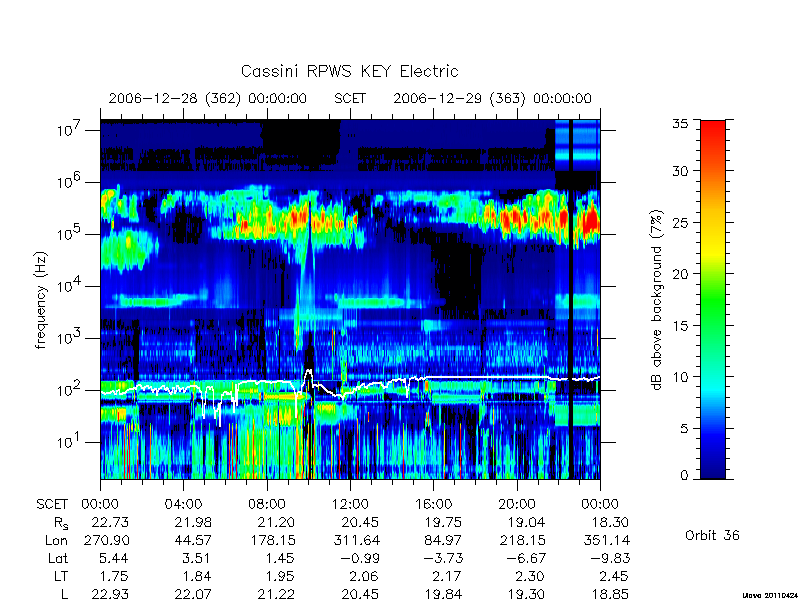
Task: Click the '35' tick on color bar
Action: [x=680, y=123]
